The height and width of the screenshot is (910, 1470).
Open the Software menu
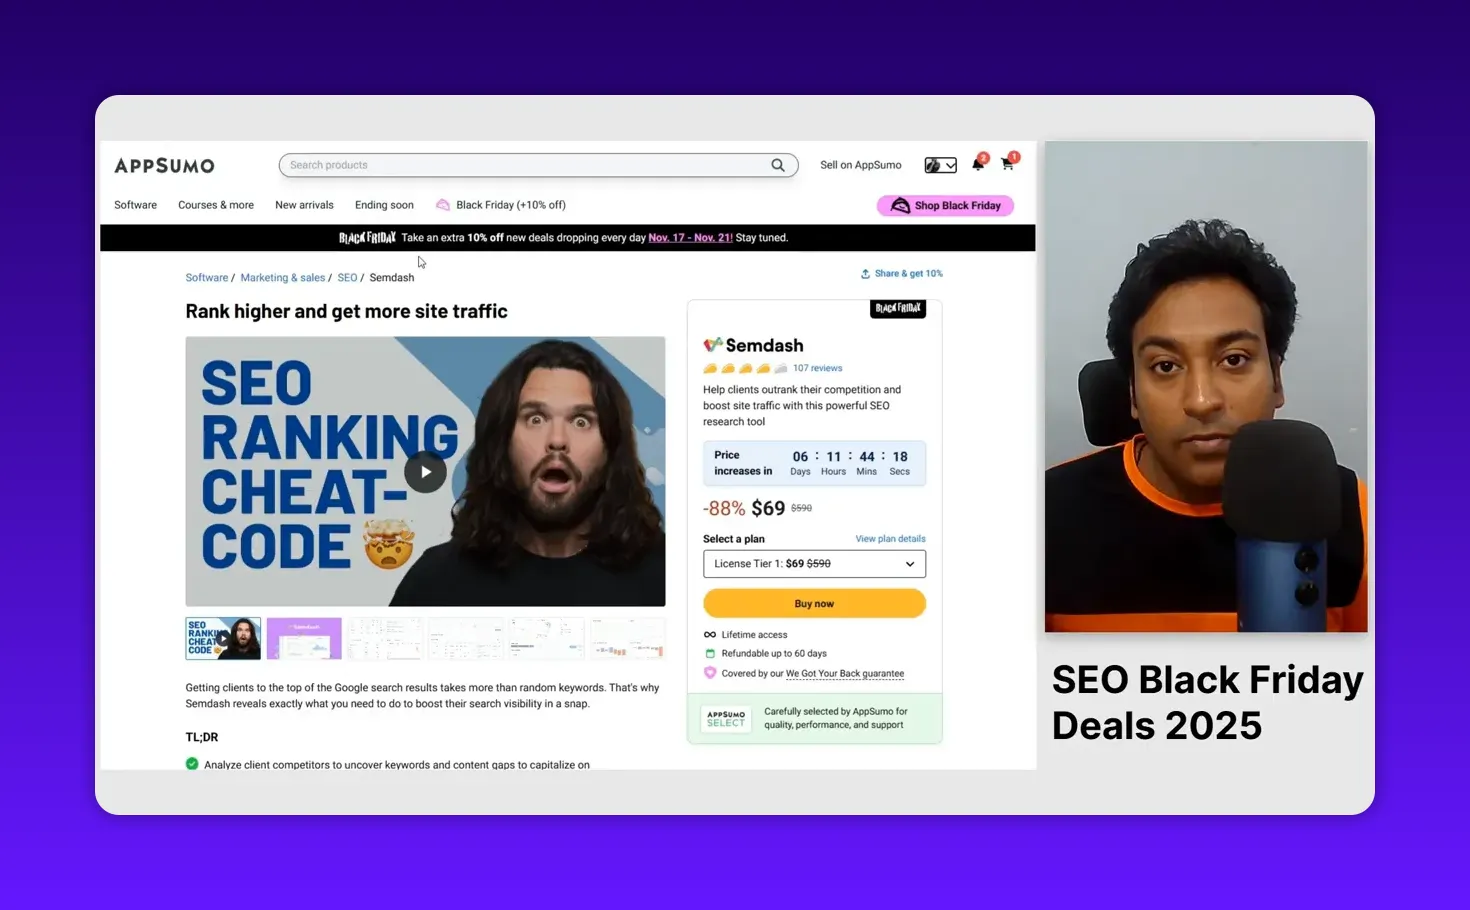tap(135, 205)
